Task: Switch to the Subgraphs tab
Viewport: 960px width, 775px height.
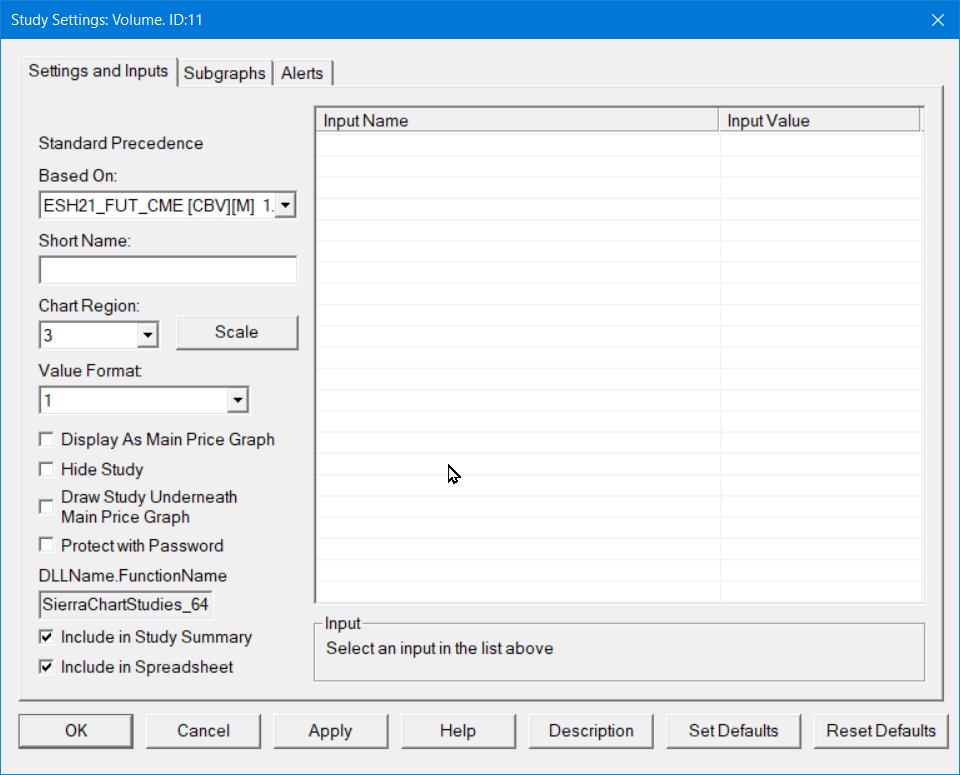Action: pyautogui.click(x=225, y=73)
